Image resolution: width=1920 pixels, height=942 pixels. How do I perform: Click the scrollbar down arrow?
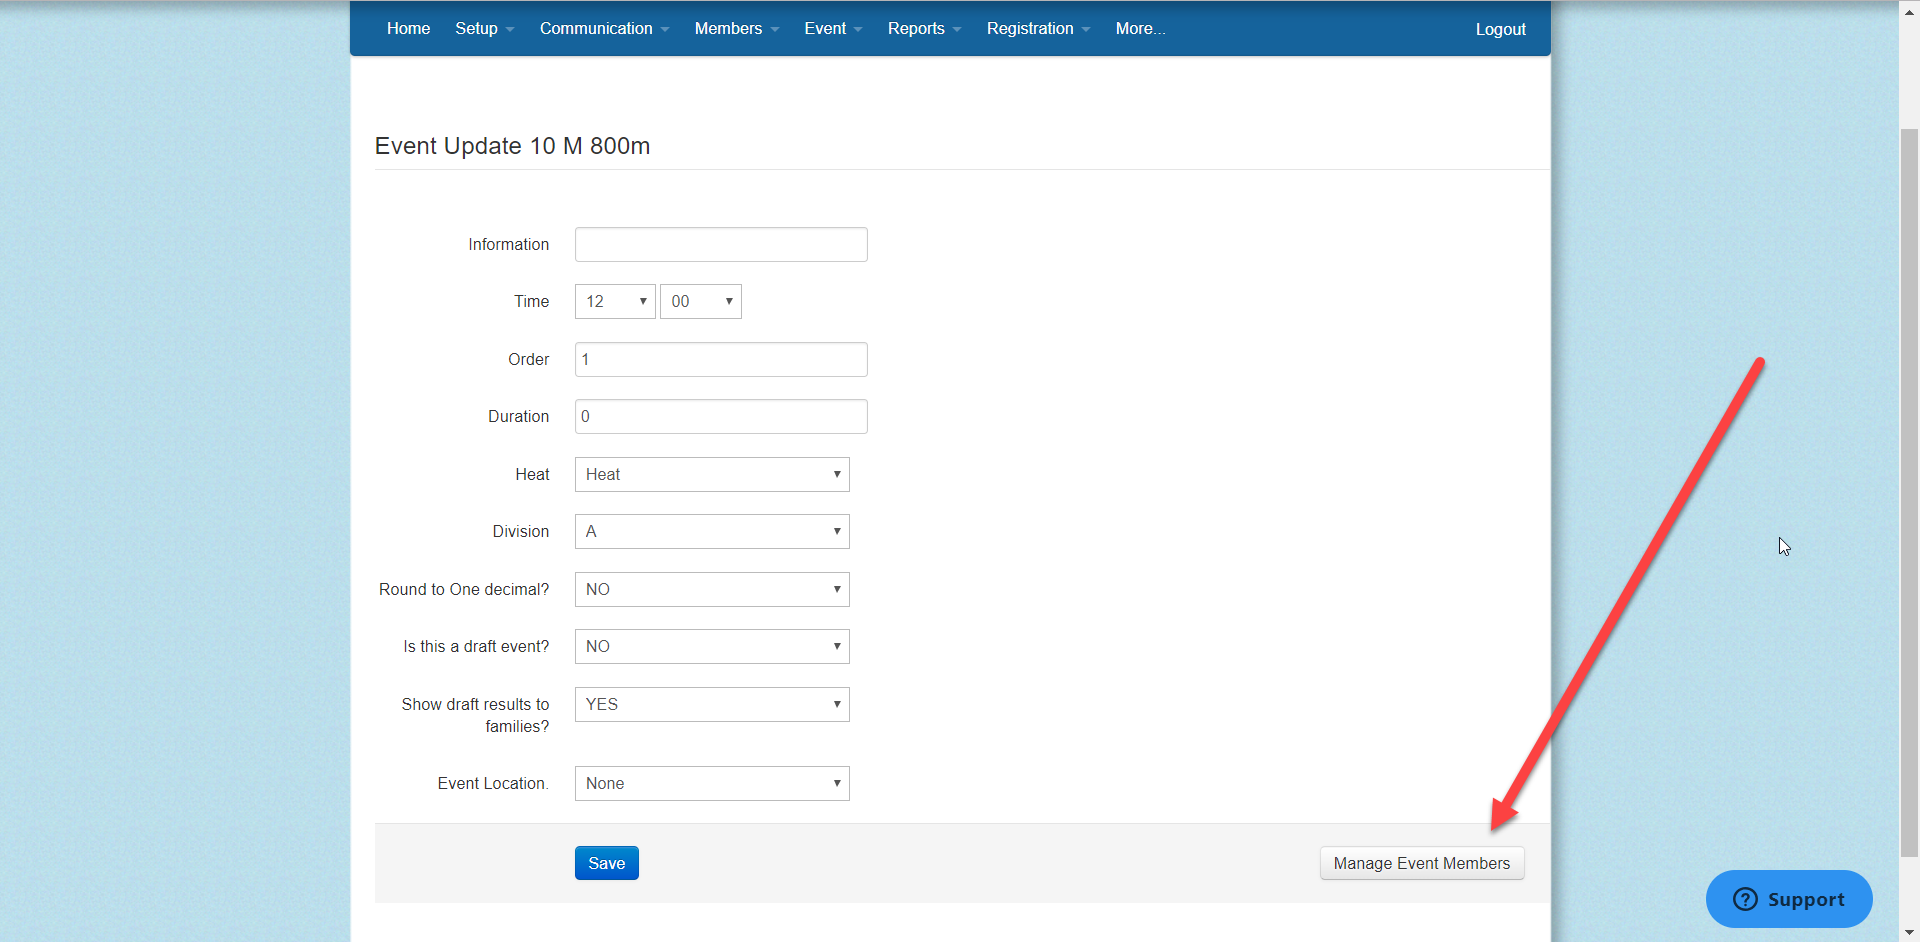click(x=1908, y=931)
